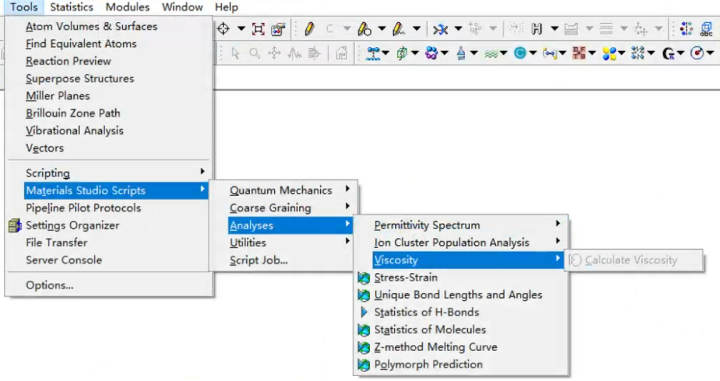Open the Modules menu
This screenshot has width=720, height=381.
[128, 7]
